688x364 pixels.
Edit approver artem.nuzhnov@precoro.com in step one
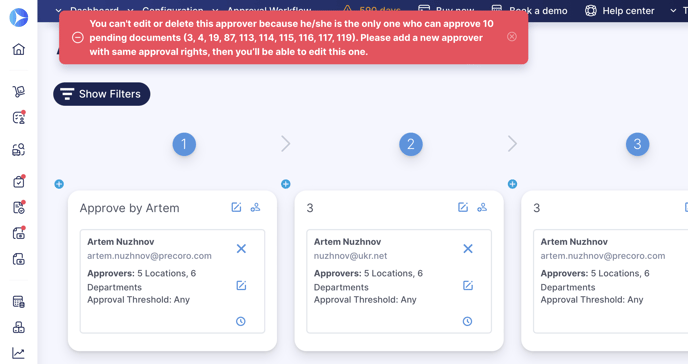tap(241, 285)
